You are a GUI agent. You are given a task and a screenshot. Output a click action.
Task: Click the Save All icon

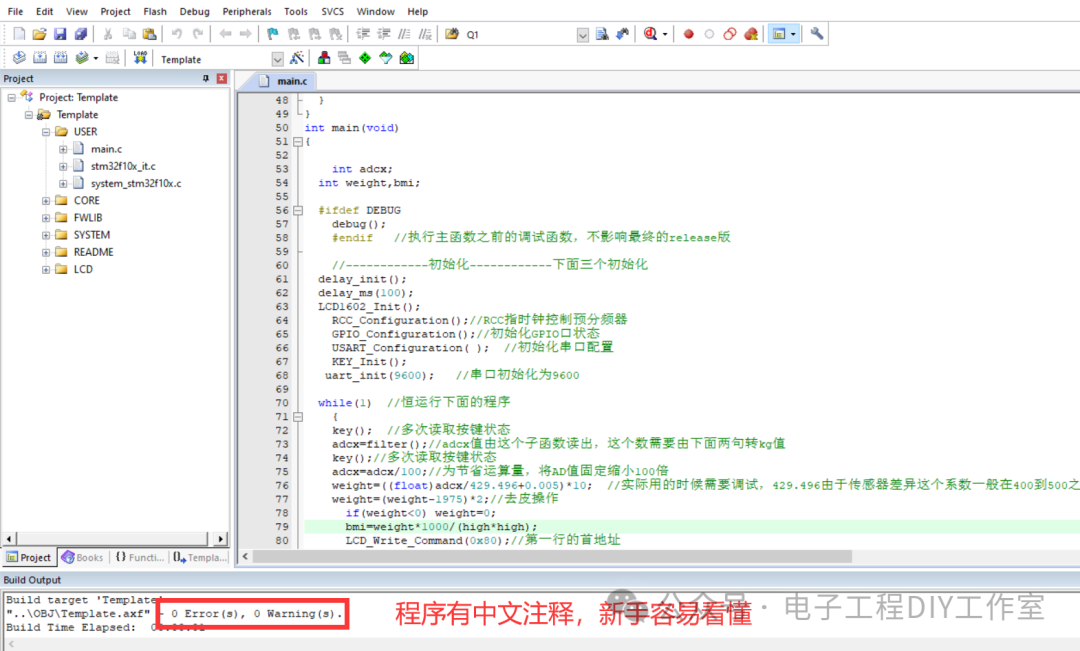click(x=81, y=34)
